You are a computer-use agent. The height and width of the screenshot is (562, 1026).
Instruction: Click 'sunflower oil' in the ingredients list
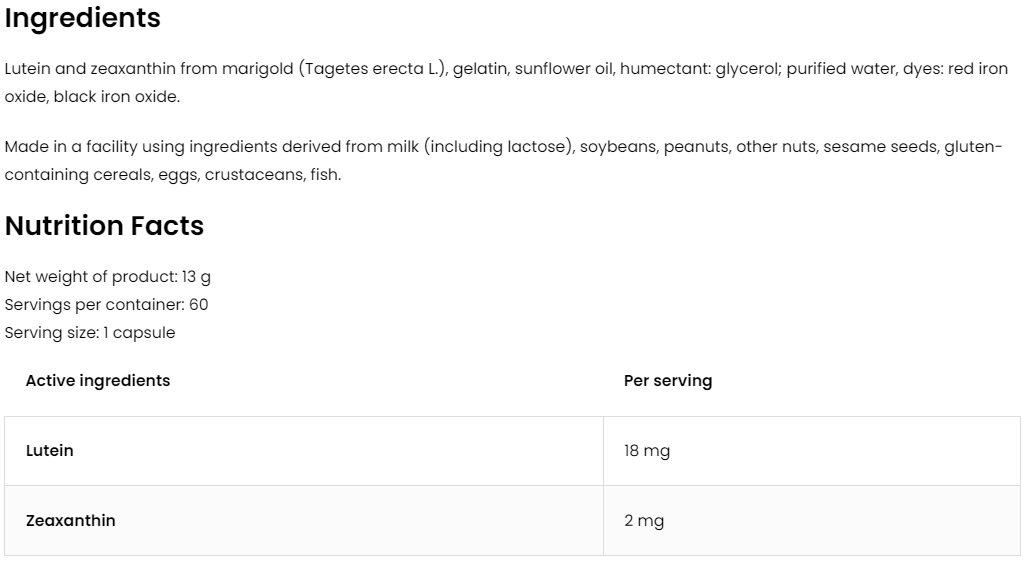(563, 69)
